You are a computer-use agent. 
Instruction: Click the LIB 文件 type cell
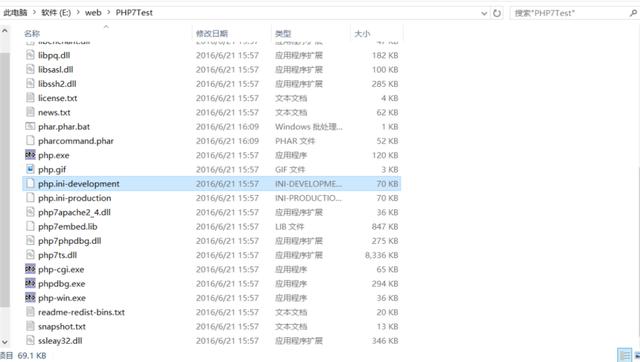point(289,227)
